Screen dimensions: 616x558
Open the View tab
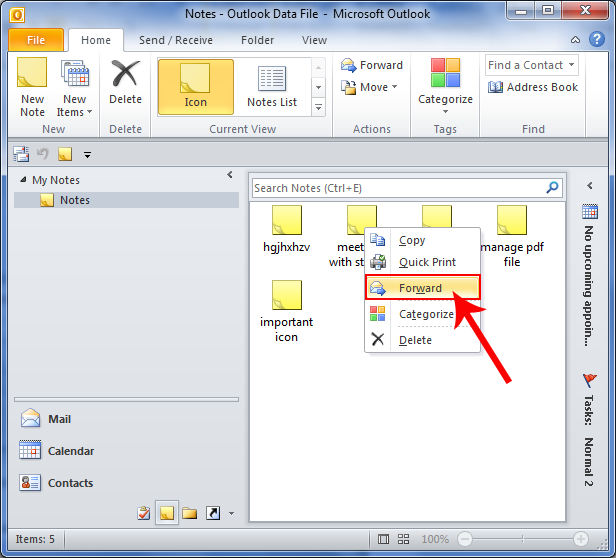tap(314, 40)
